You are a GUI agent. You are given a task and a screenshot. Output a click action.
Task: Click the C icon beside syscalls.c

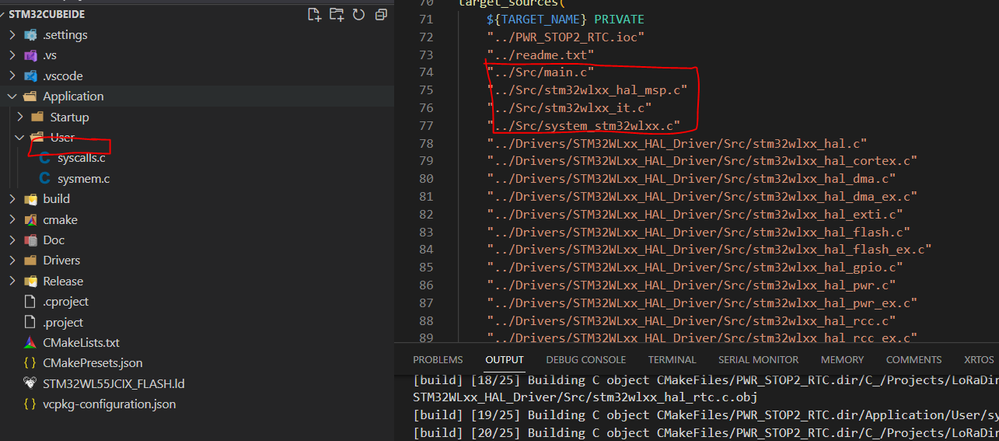tap(45, 158)
